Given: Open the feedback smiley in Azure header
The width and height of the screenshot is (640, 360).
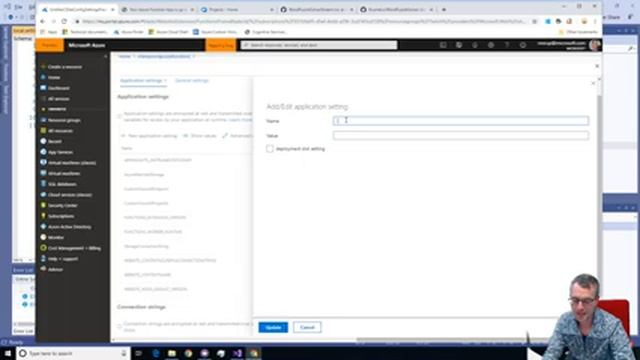Looking at the screenshot, I should [x=522, y=45].
